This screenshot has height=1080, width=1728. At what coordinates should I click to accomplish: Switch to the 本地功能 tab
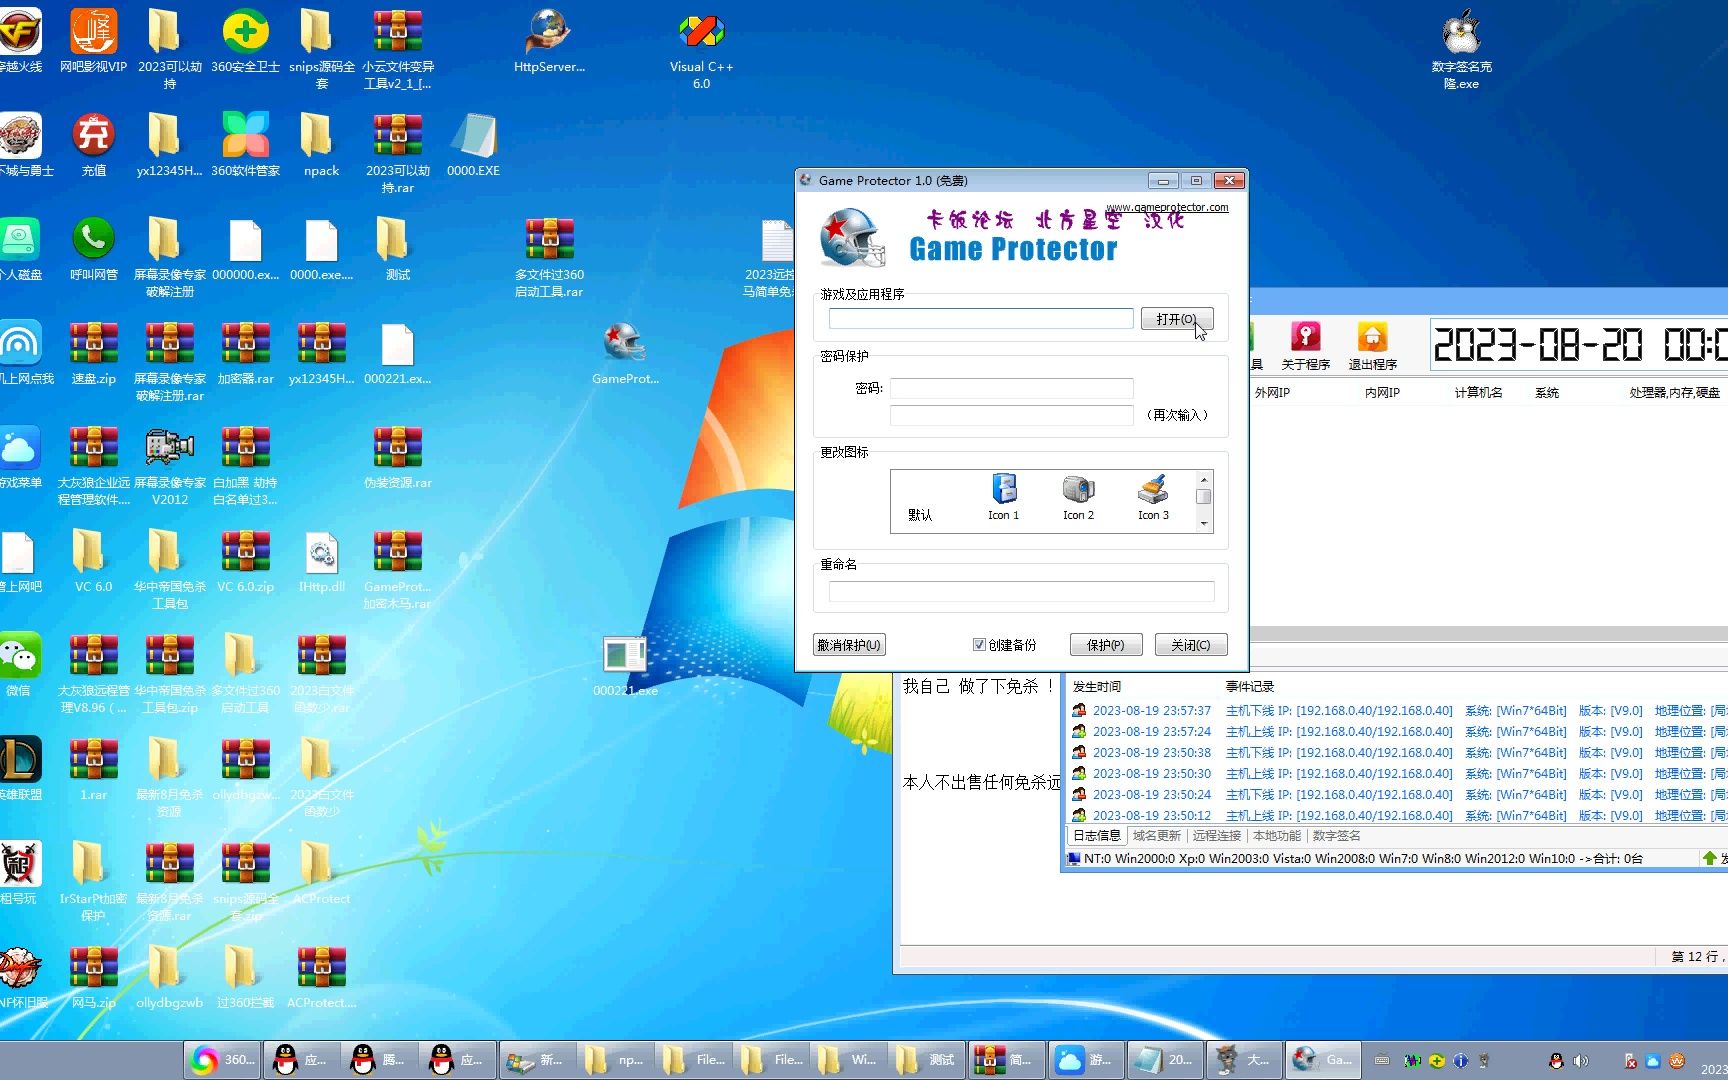(x=1276, y=836)
